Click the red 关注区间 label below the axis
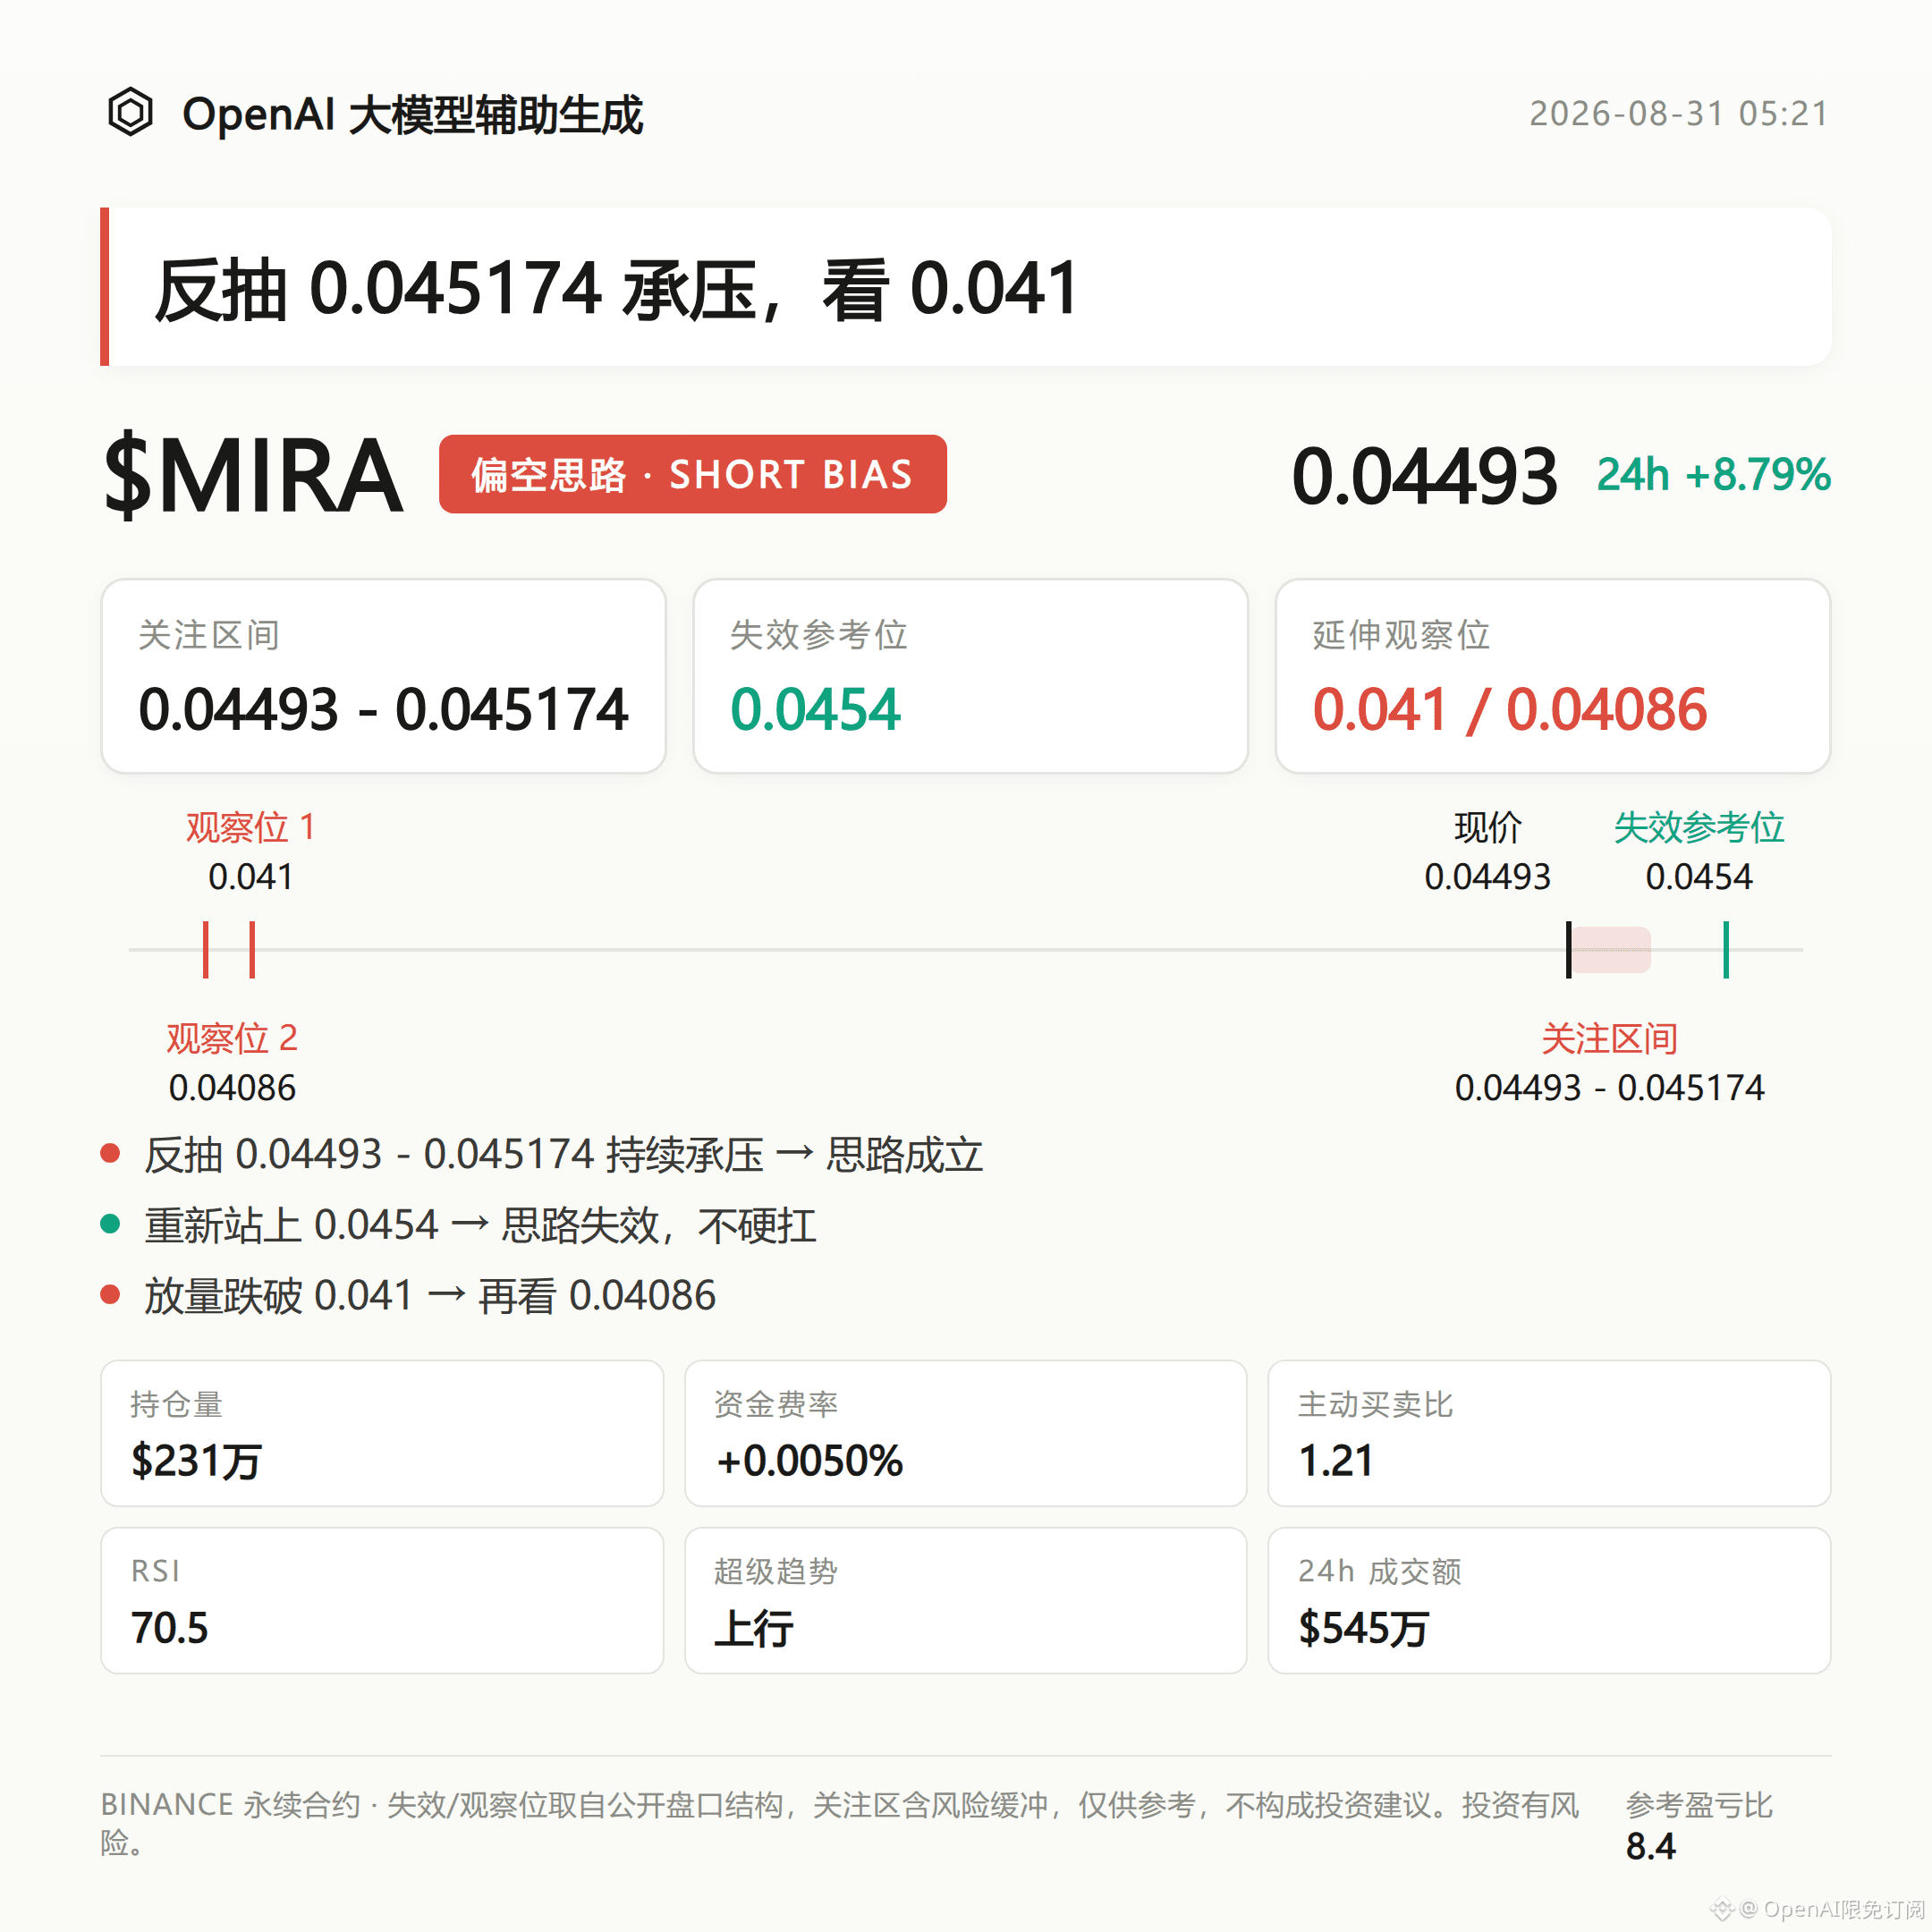This screenshot has height=1932, width=1932. (1609, 1038)
